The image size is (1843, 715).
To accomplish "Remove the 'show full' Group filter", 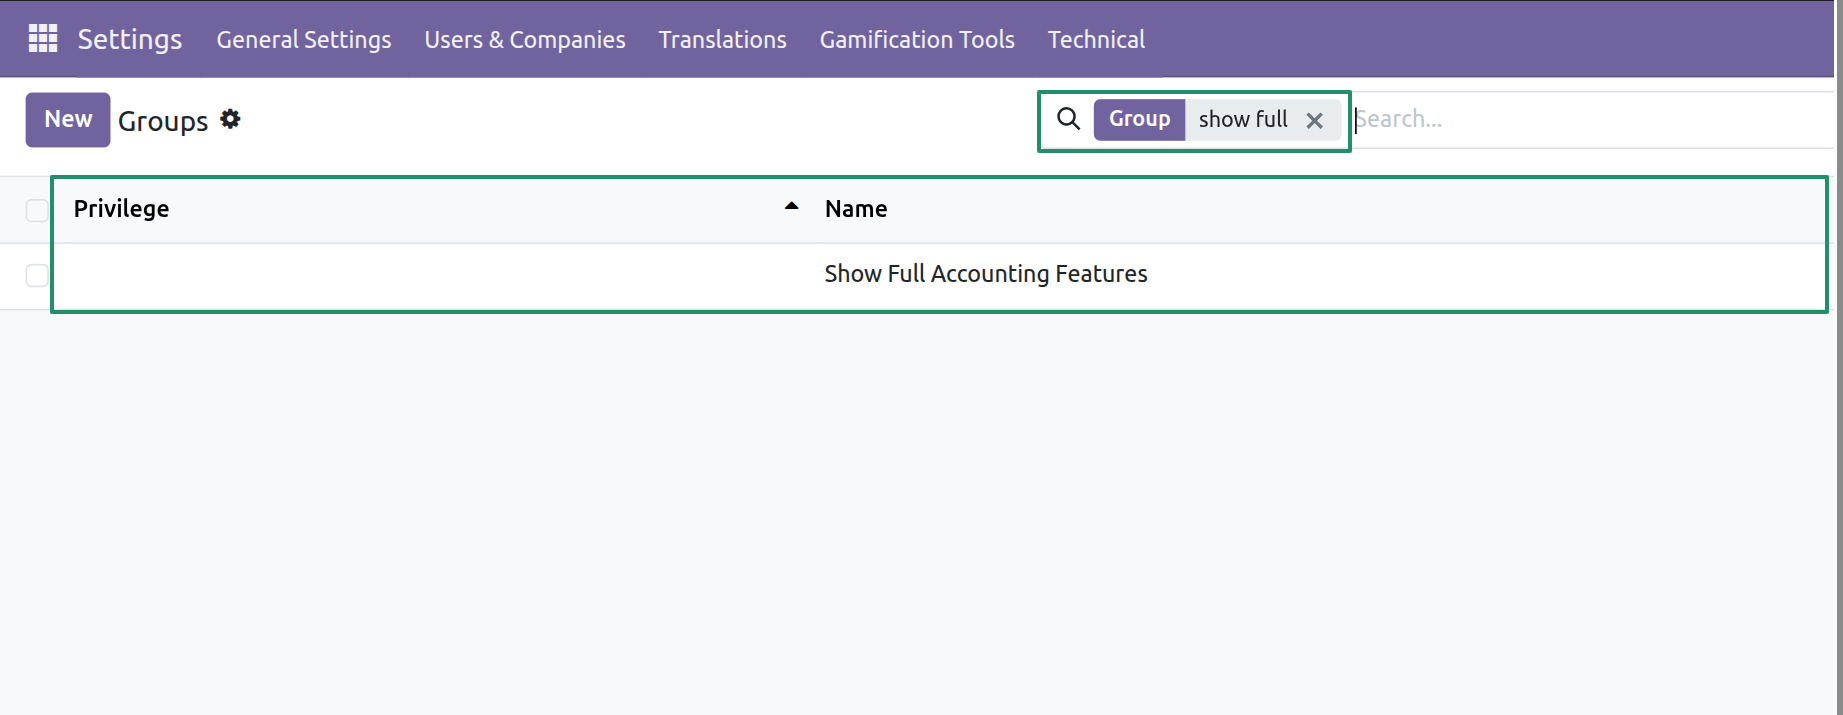I will 1315,120.
